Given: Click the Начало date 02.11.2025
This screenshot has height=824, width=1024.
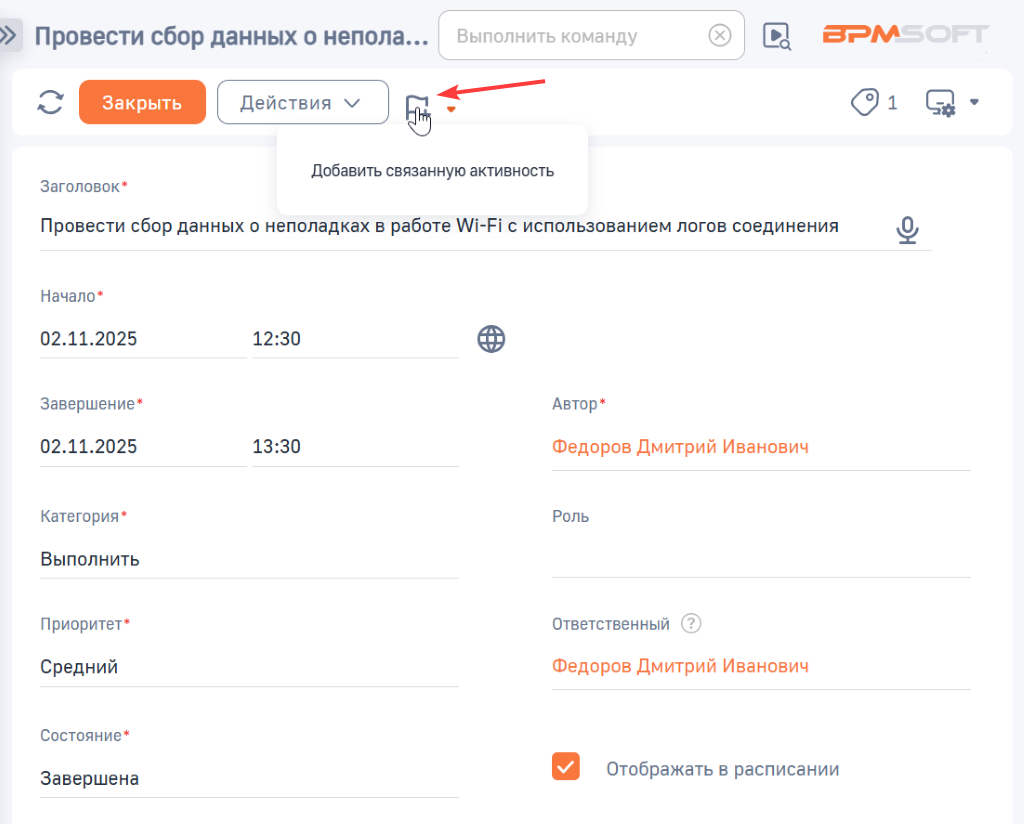Looking at the screenshot, I should tap(143, 339).
